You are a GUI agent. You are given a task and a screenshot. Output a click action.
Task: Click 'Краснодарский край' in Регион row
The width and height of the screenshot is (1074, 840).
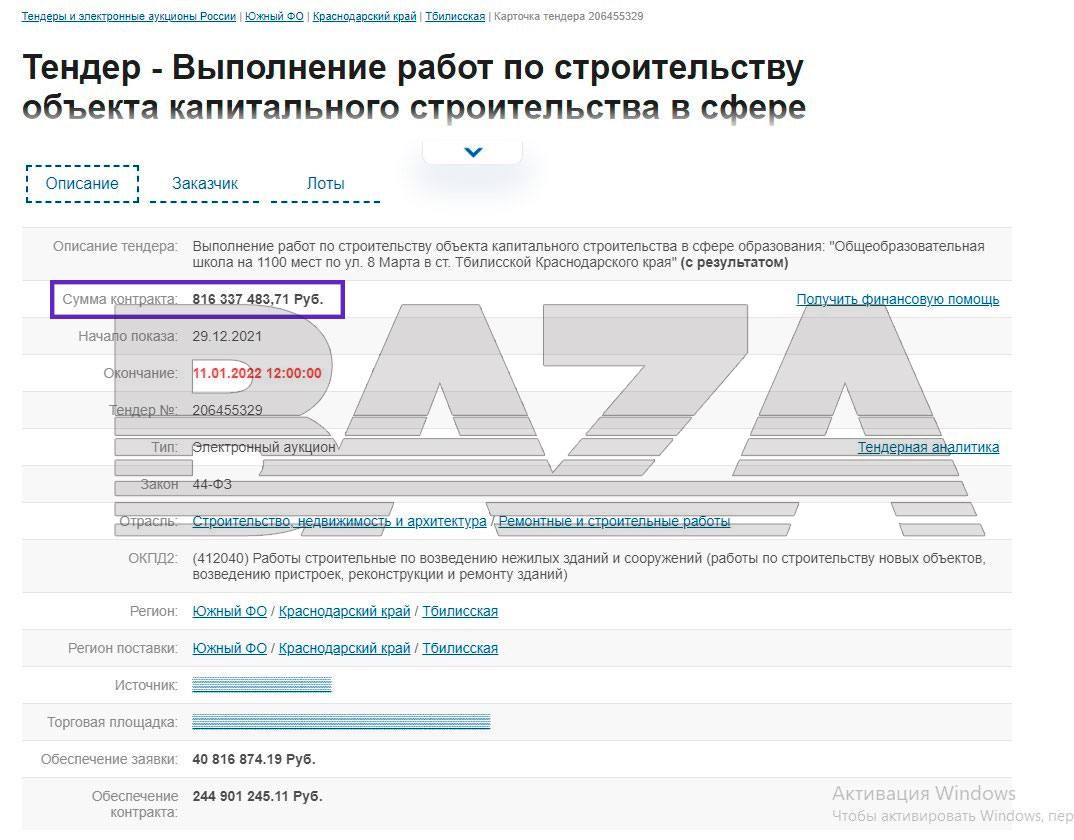click(x=344, y=611)
